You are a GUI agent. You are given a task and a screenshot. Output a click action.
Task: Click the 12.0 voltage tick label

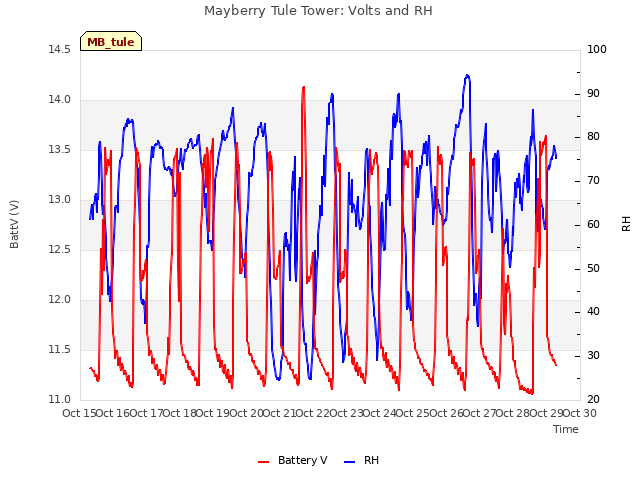pos(60,300)
